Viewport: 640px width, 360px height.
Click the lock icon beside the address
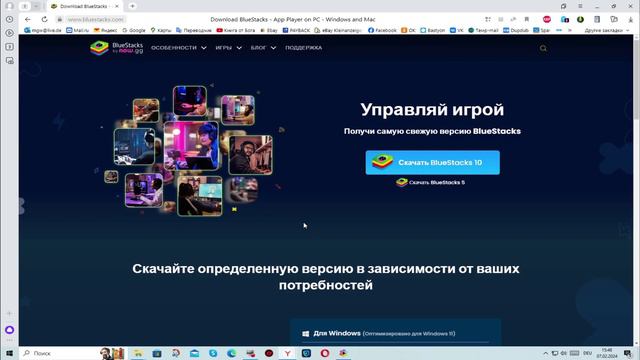pos(59,19)
